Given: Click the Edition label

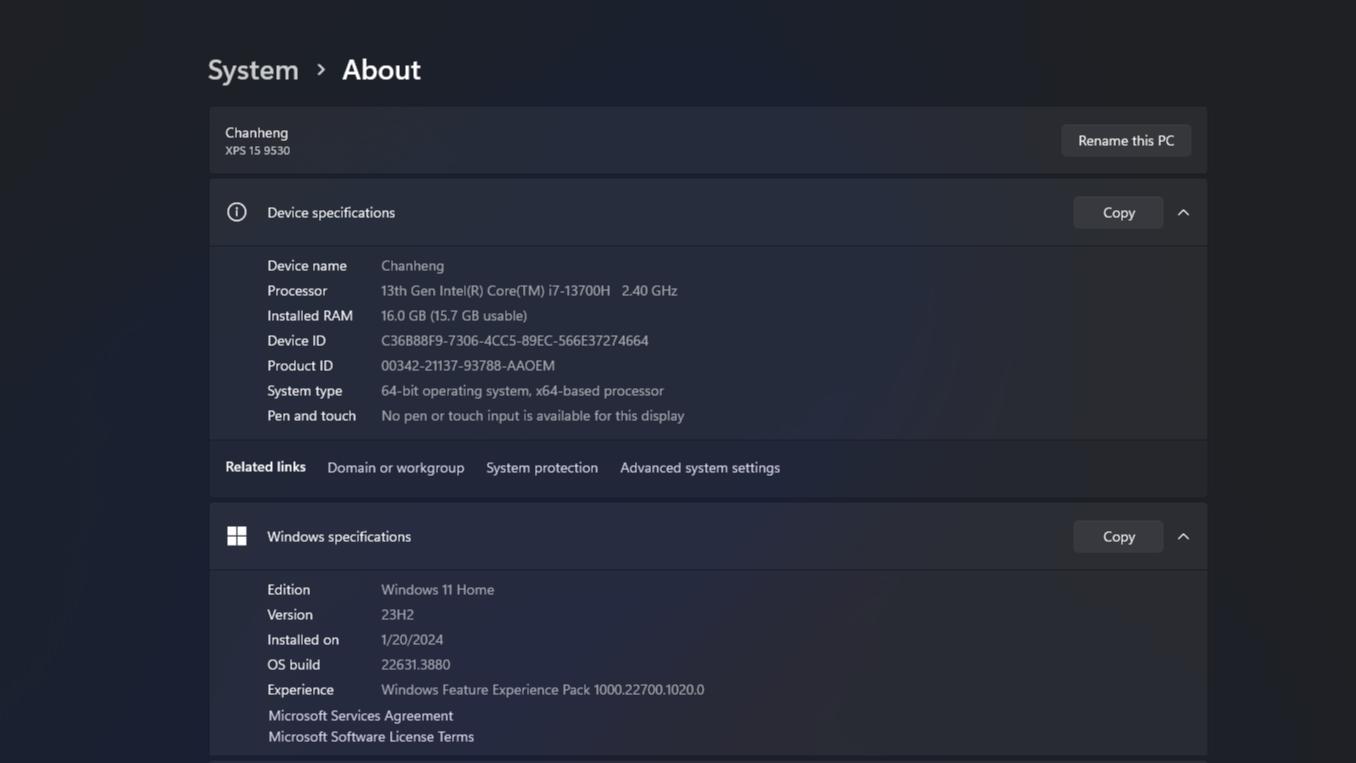Looking at the screenshot, I should tap(288, 589).
